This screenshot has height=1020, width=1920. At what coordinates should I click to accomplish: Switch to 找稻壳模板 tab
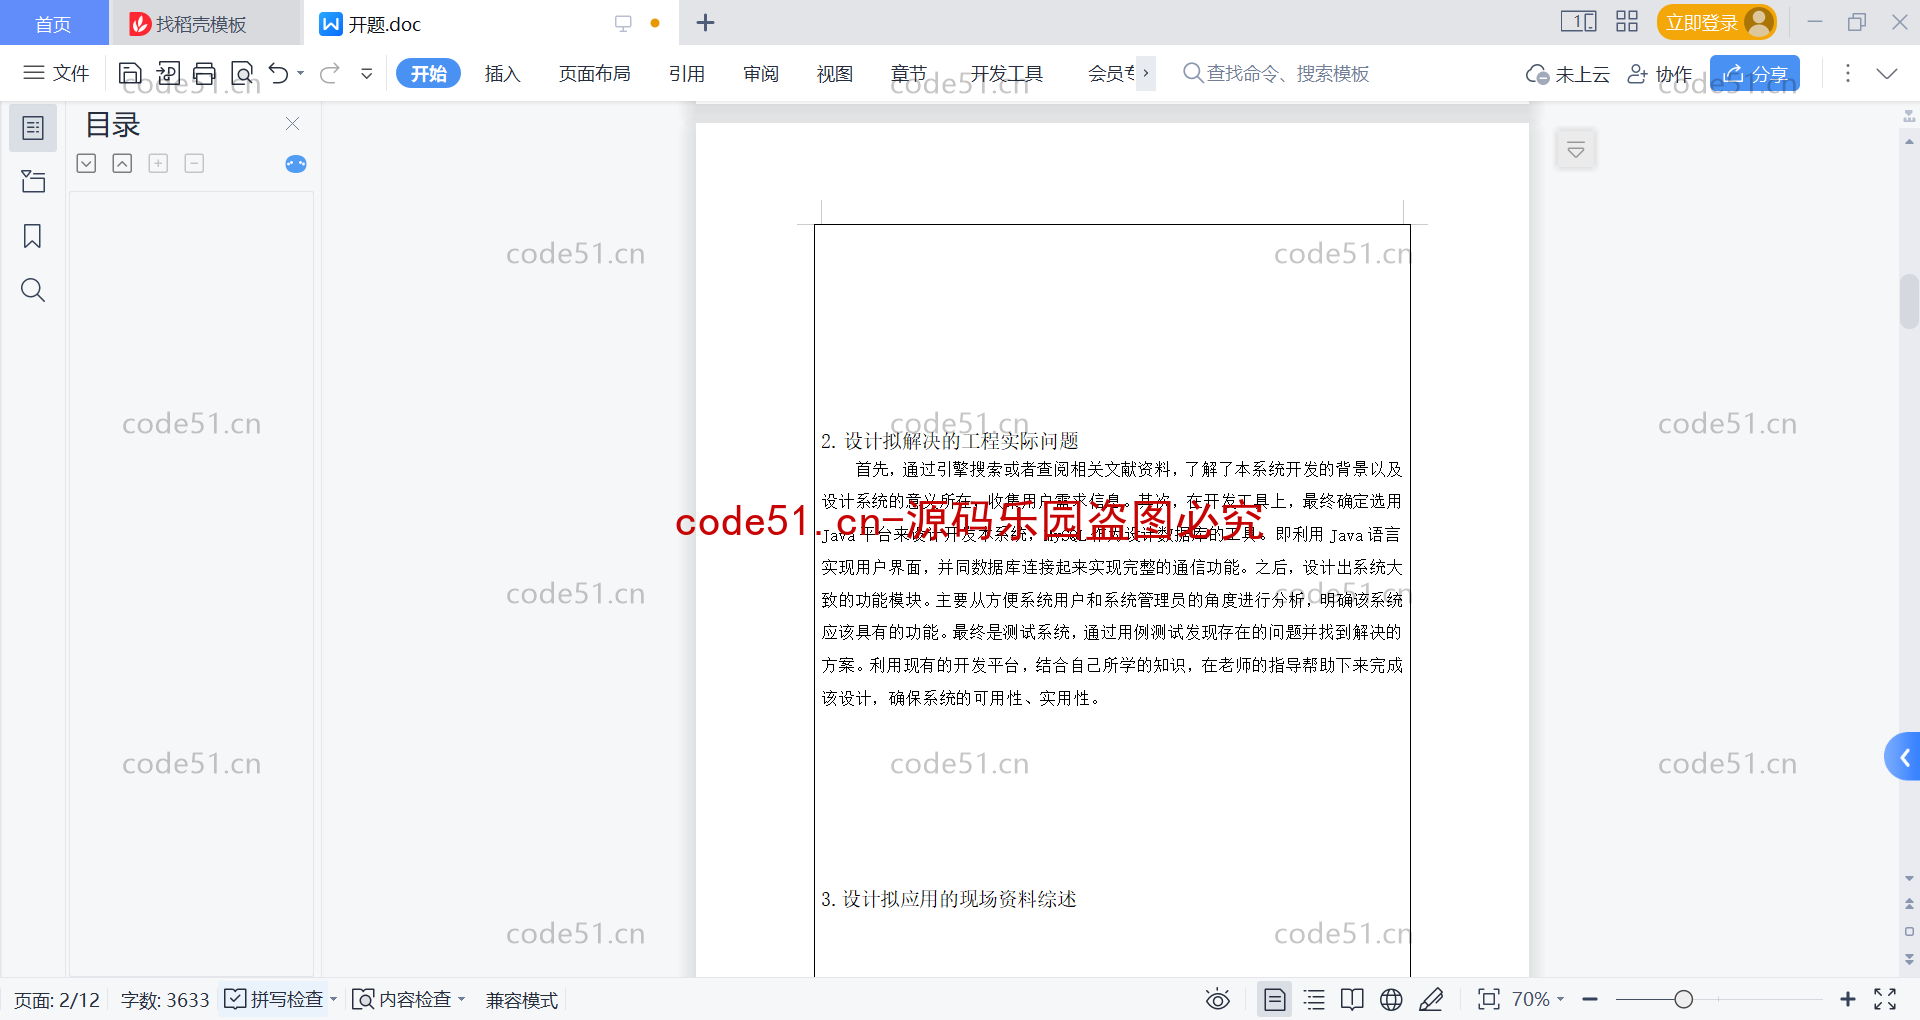[205, 23]
